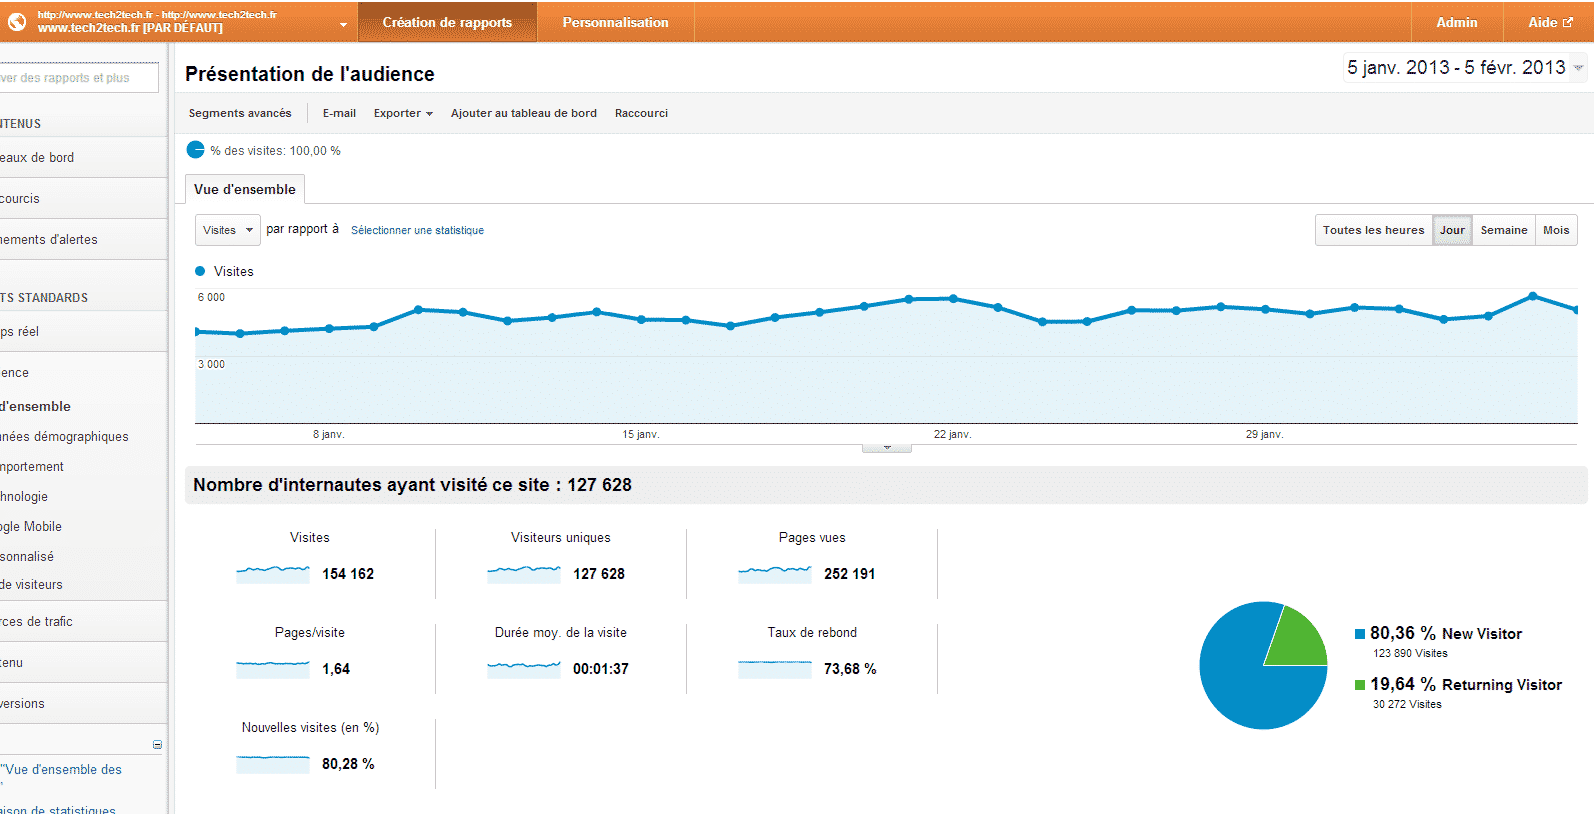The height and width of the screenshot is (814, 1594).
Task: Click Sélectionner une statistique link
Action: click(x=417, y=230)
